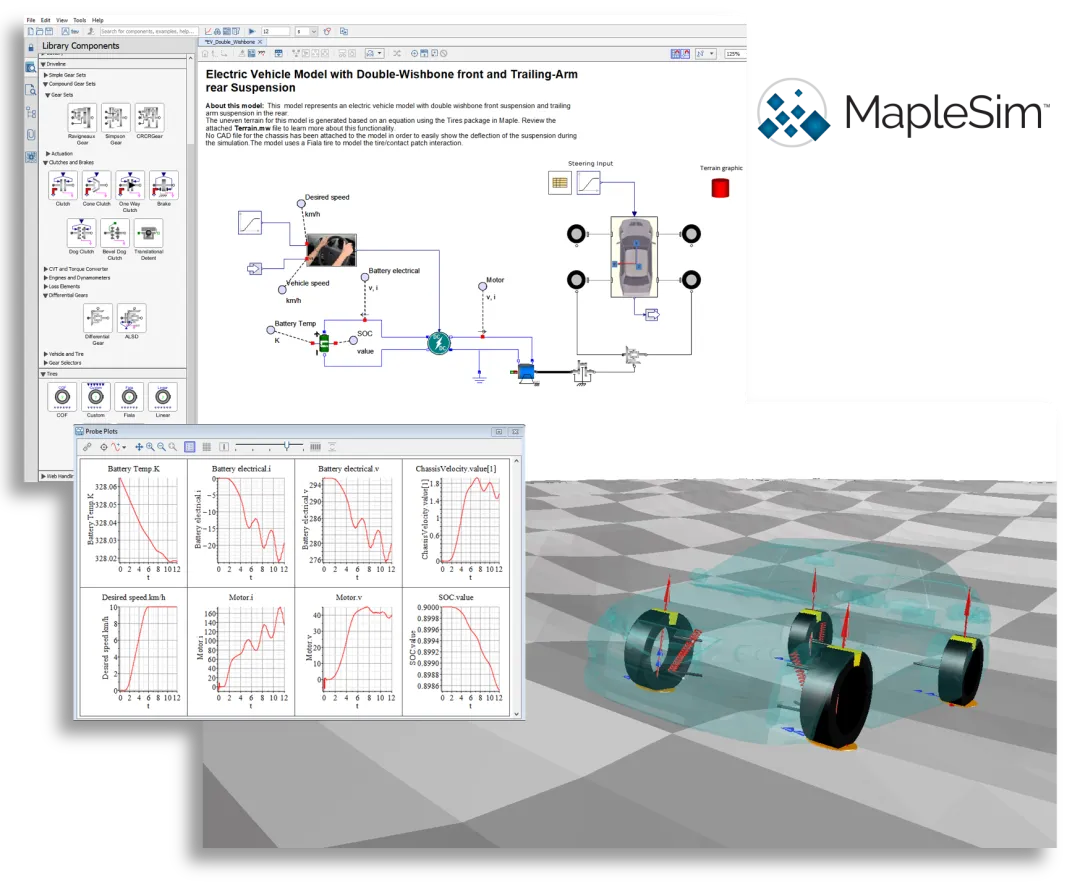Click the steering wheel driver block in diagram
Viewport: 1080px width, 882px height.
[331, 251]
